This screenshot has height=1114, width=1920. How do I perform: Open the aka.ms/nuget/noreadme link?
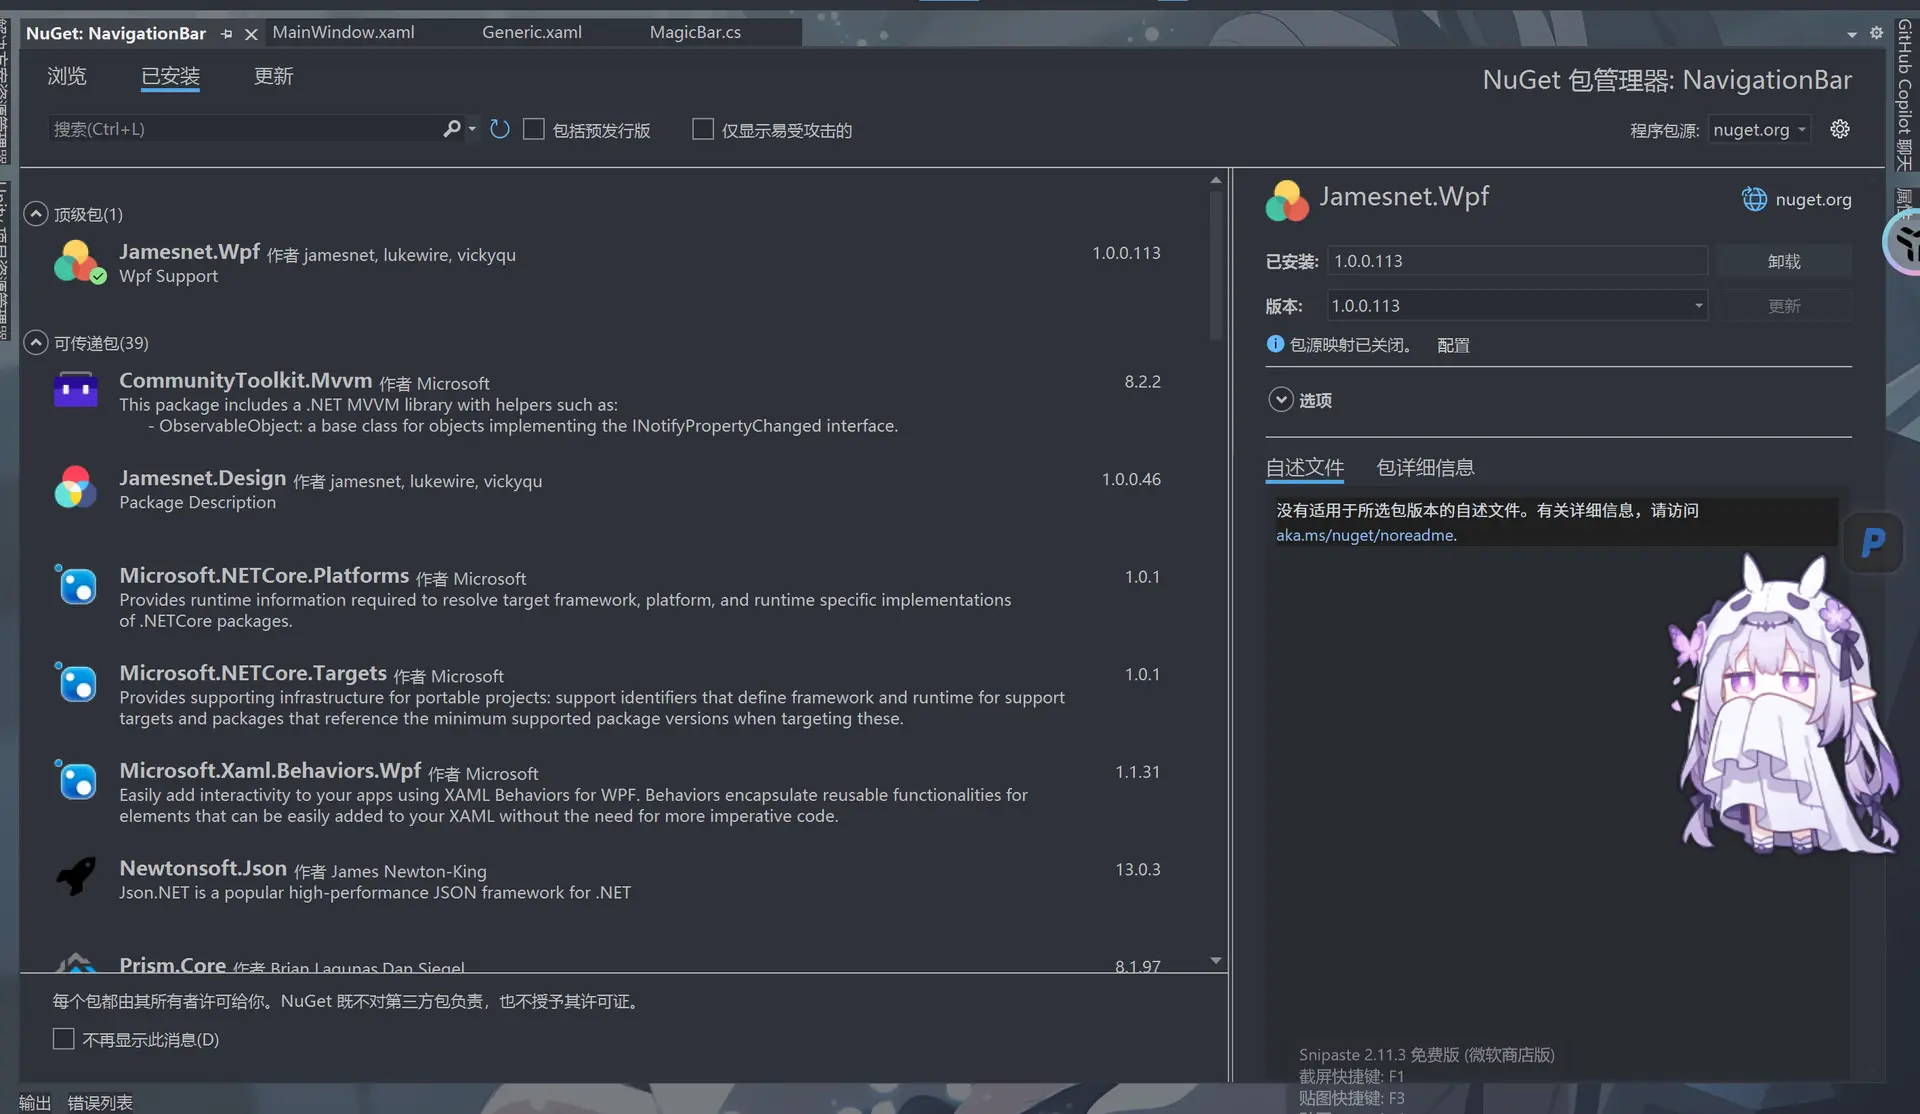click(1366, 535)
